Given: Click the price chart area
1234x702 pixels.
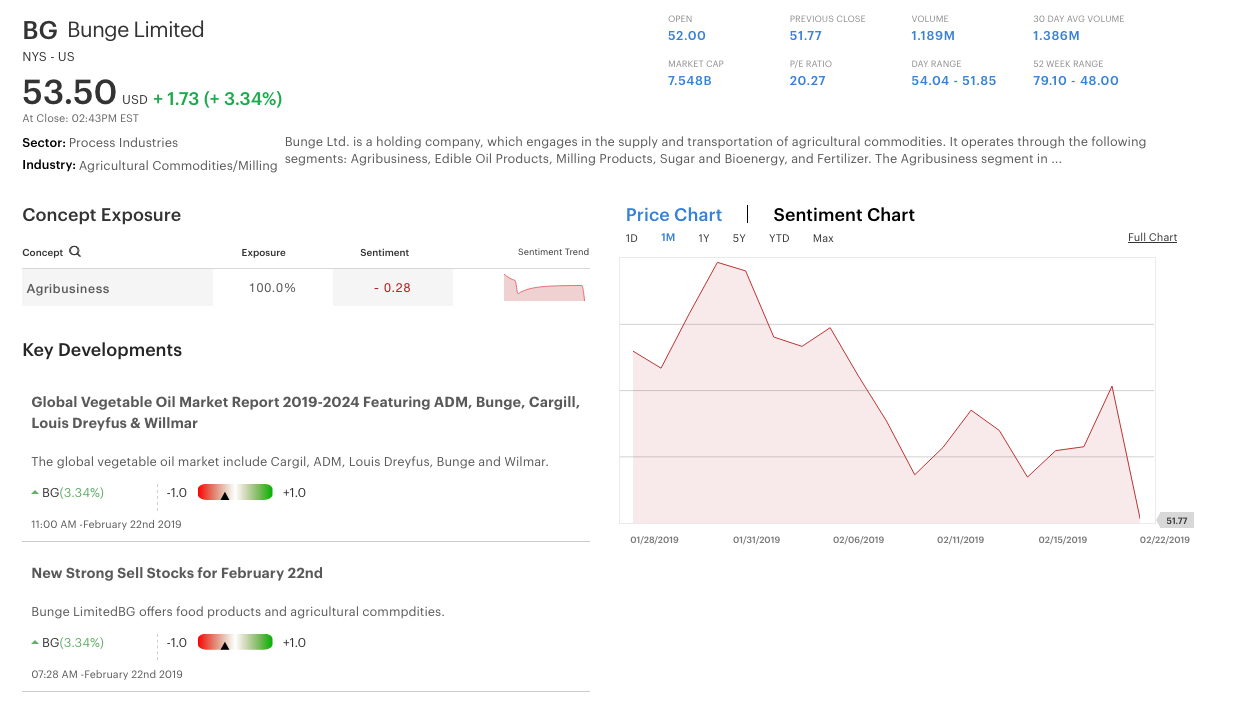Looking at the screenshot, I should click(887, 390).
